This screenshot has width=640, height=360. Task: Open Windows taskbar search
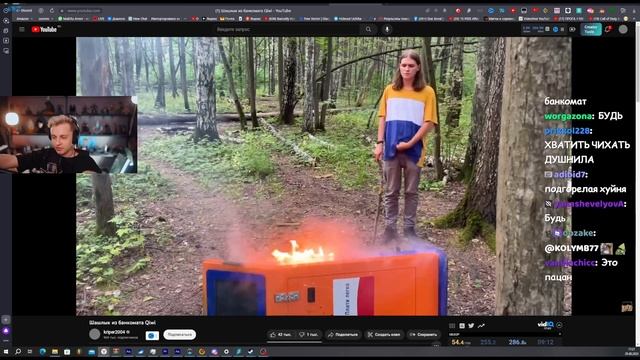(18, 351)
